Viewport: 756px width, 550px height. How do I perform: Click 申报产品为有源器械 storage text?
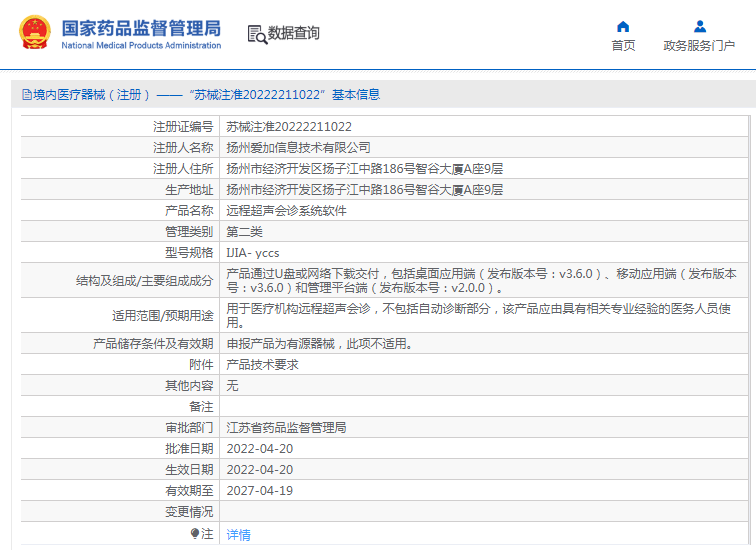point(320,344)
